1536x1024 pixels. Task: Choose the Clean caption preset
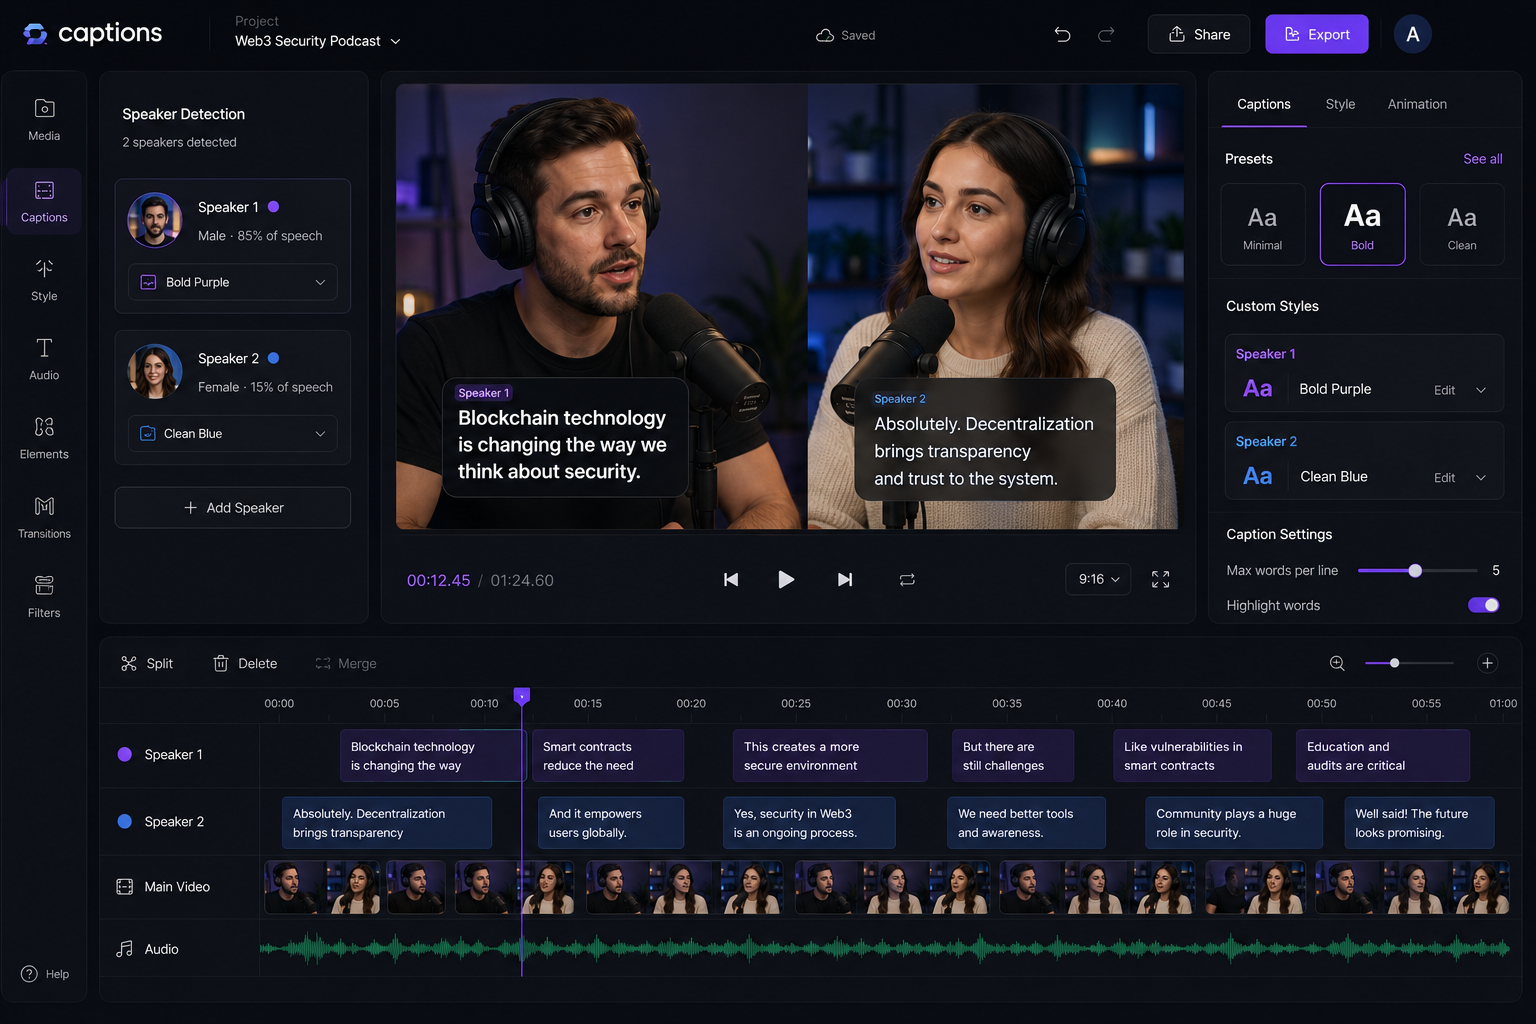coord(1461,224)
